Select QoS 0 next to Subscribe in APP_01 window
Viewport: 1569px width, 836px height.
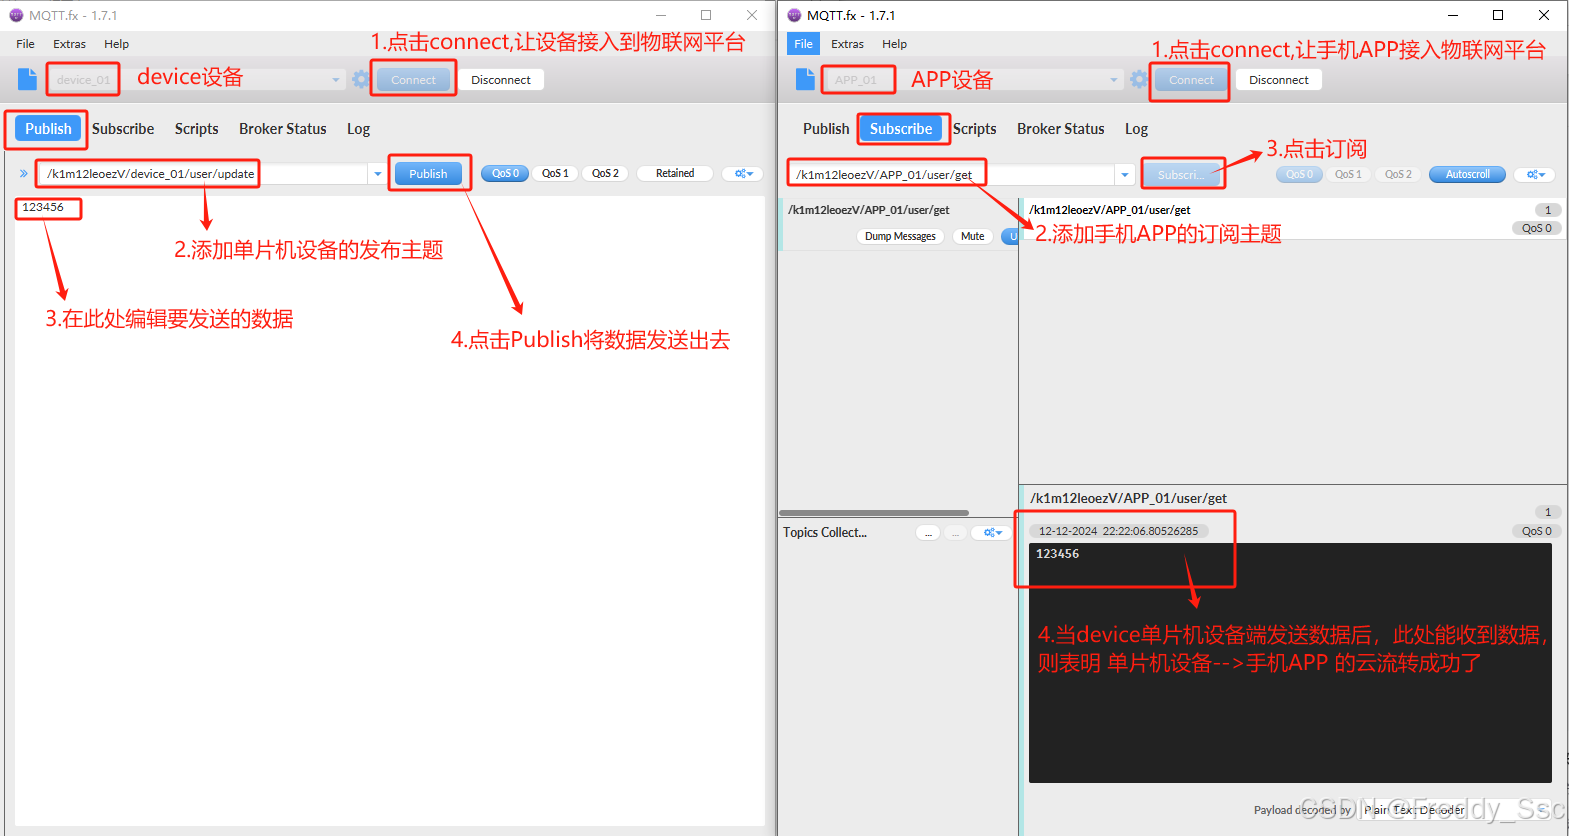[x=1299, y=174]
